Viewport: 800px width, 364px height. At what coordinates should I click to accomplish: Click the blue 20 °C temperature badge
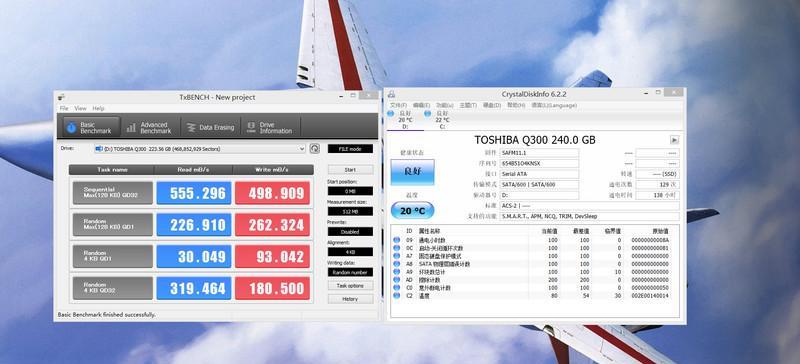pyautogui.click(x=412, y=211)
